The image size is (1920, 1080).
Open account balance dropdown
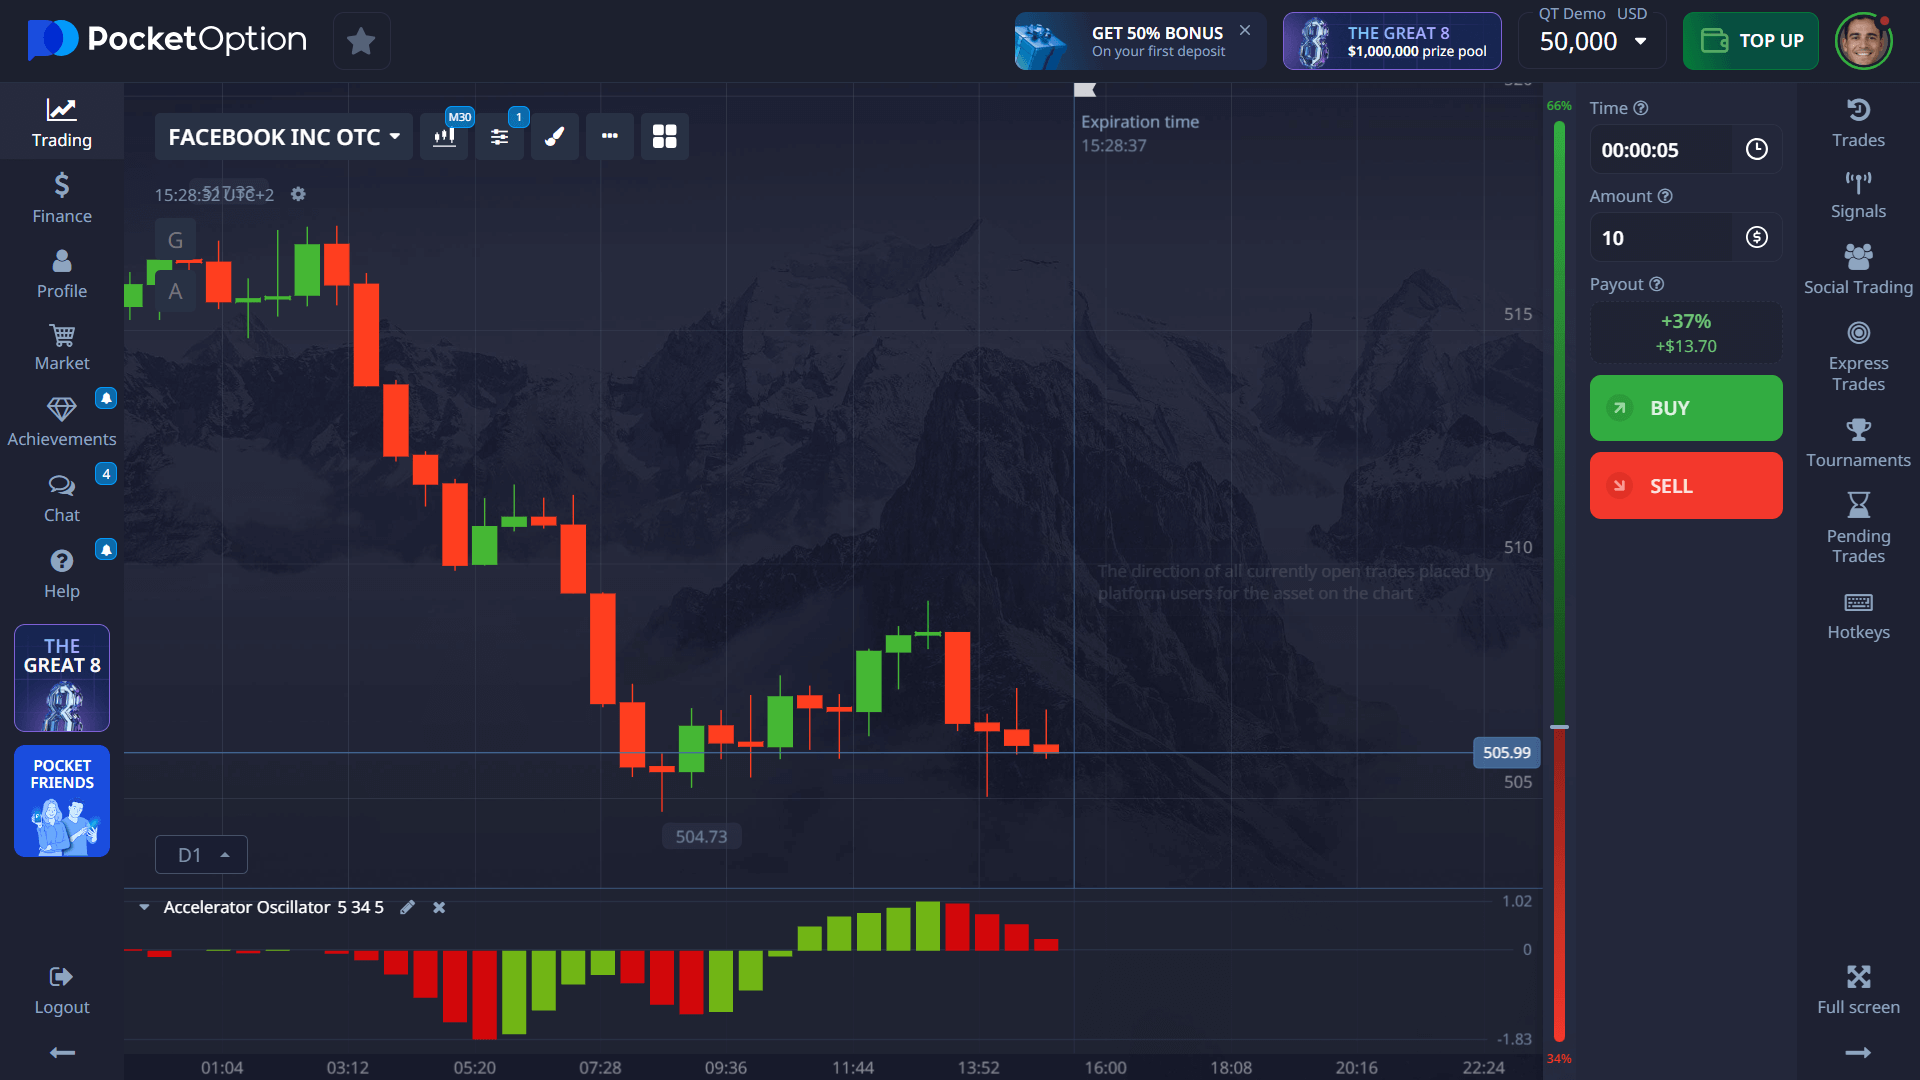coord(1592,41)
